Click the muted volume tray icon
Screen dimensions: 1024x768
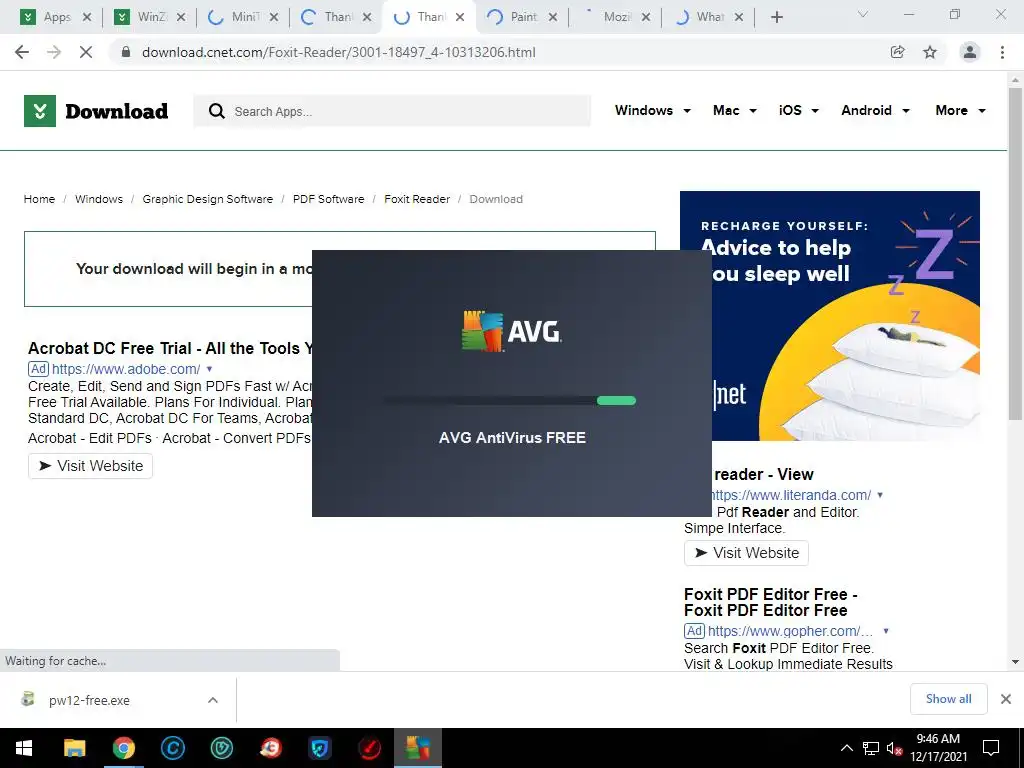[x=894, y=748]
